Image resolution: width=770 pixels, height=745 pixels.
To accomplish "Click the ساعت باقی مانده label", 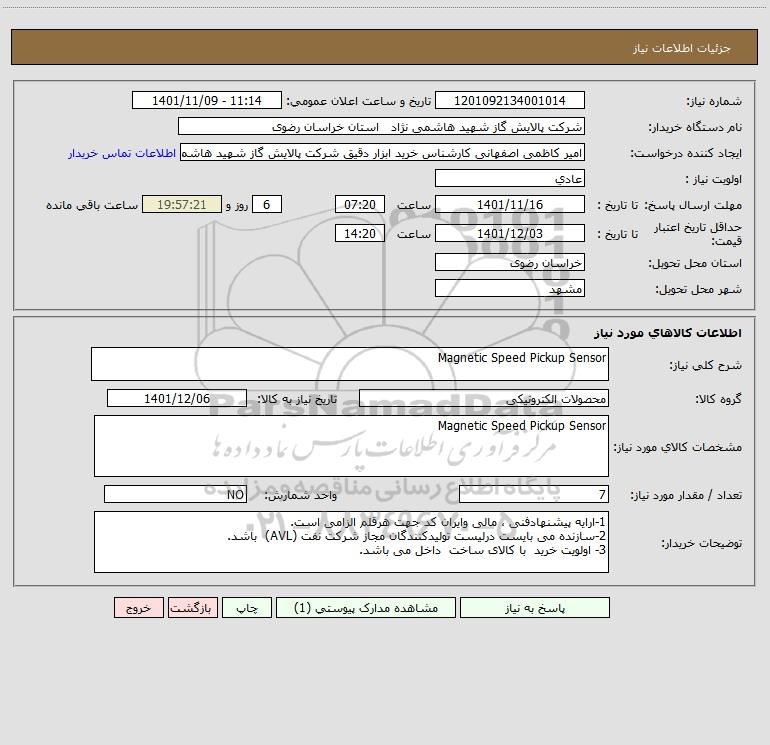I will tap(92, 205).
